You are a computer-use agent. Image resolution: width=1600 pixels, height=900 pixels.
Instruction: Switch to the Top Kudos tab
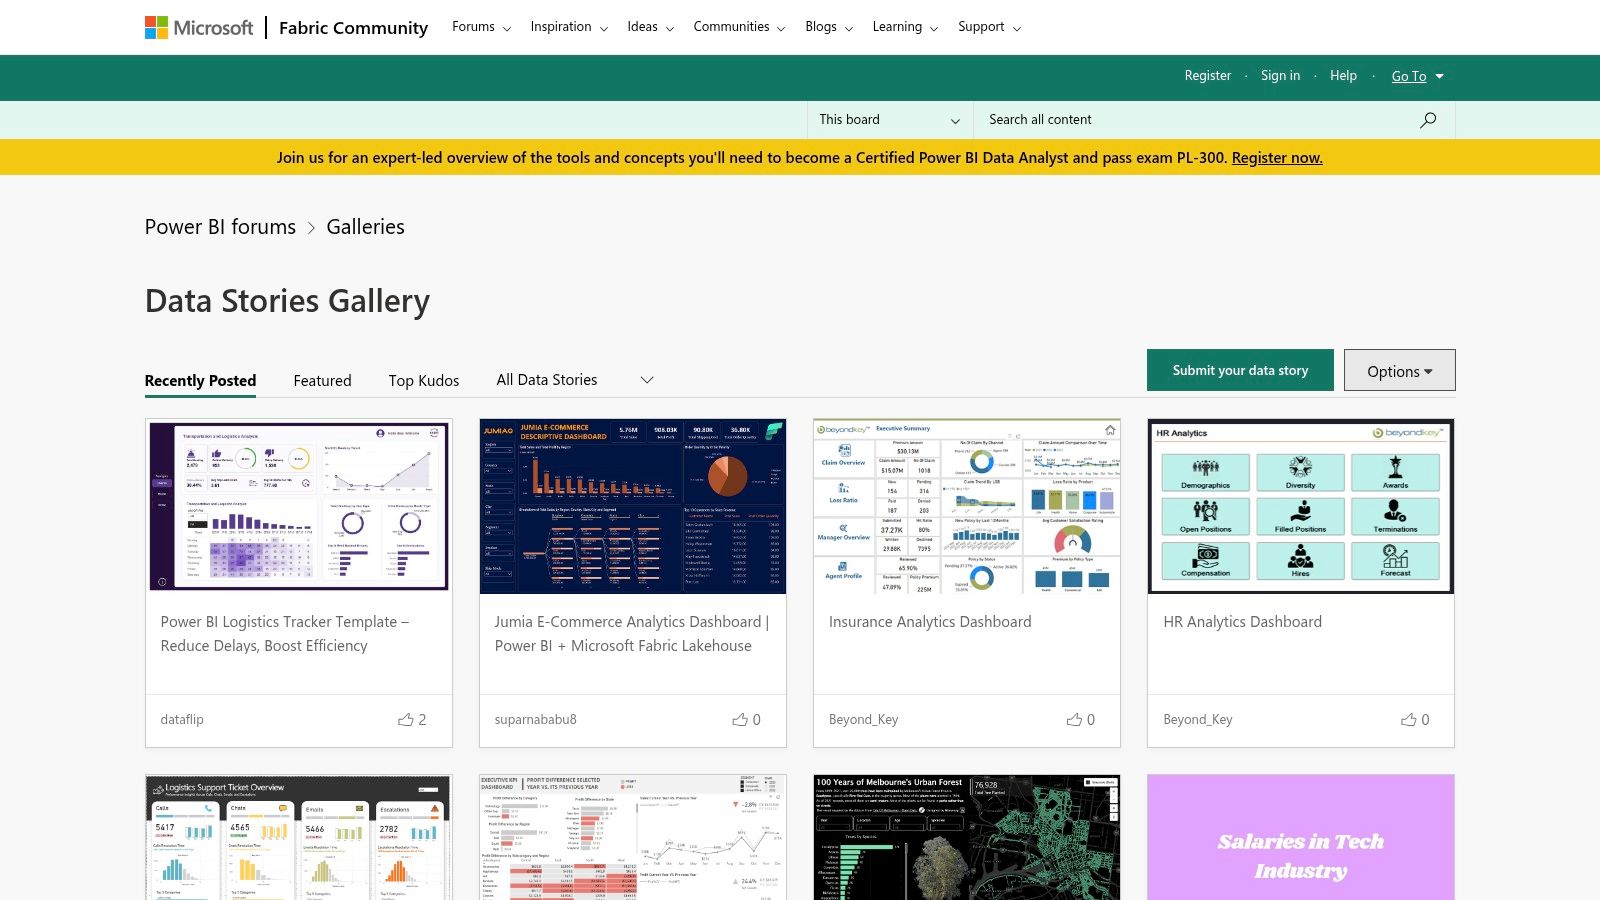point(424,381)
